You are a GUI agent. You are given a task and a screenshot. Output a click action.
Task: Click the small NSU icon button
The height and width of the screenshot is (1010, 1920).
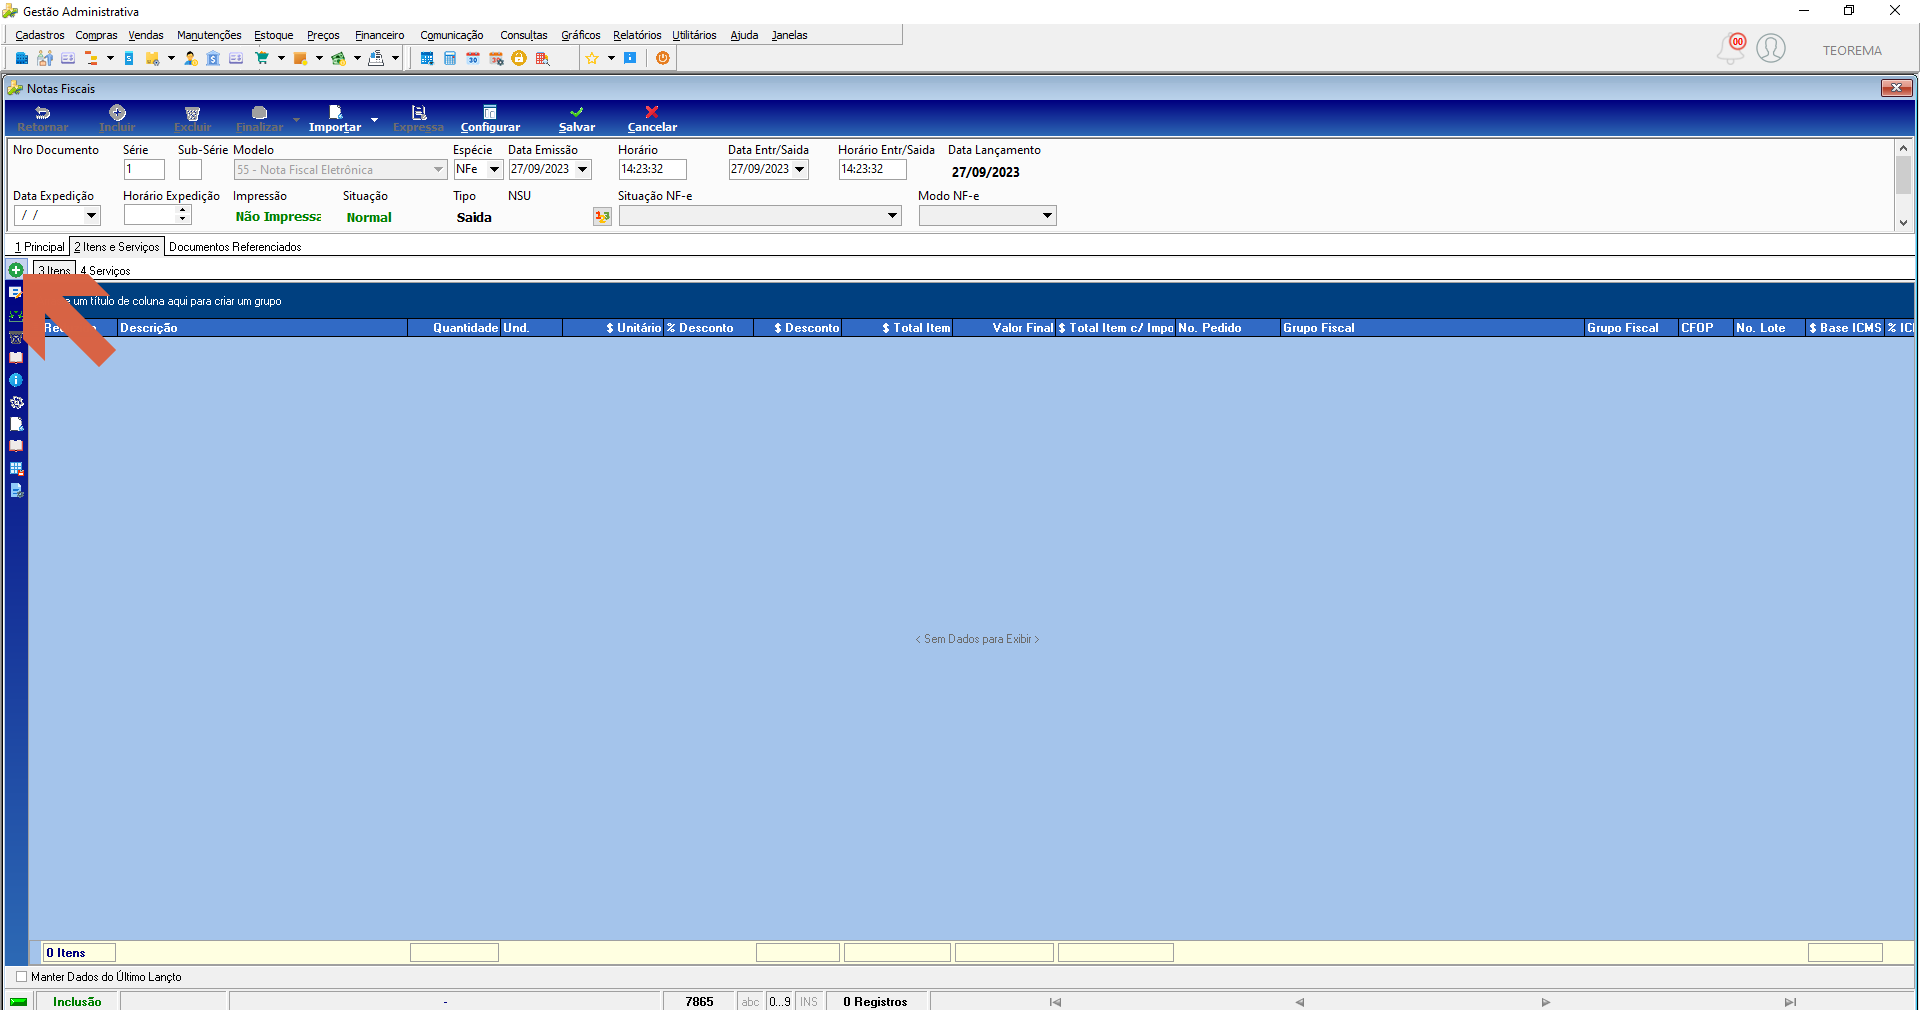(602, 216)
